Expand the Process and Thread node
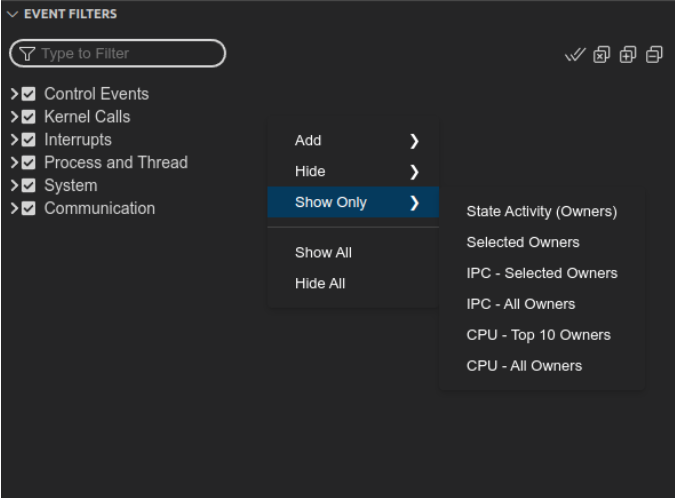Viewport: 675px width, 498px height. pos(14,163)
